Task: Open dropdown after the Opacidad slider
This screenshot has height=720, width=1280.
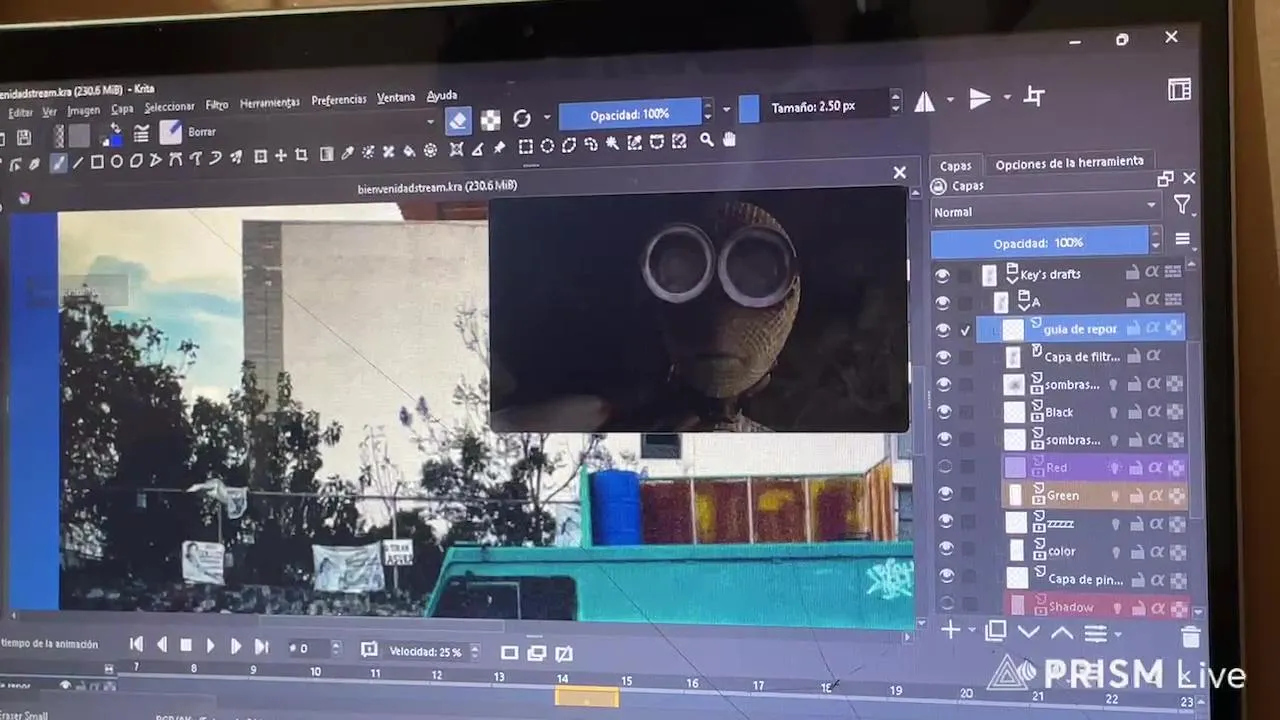Action: [727, 110]
